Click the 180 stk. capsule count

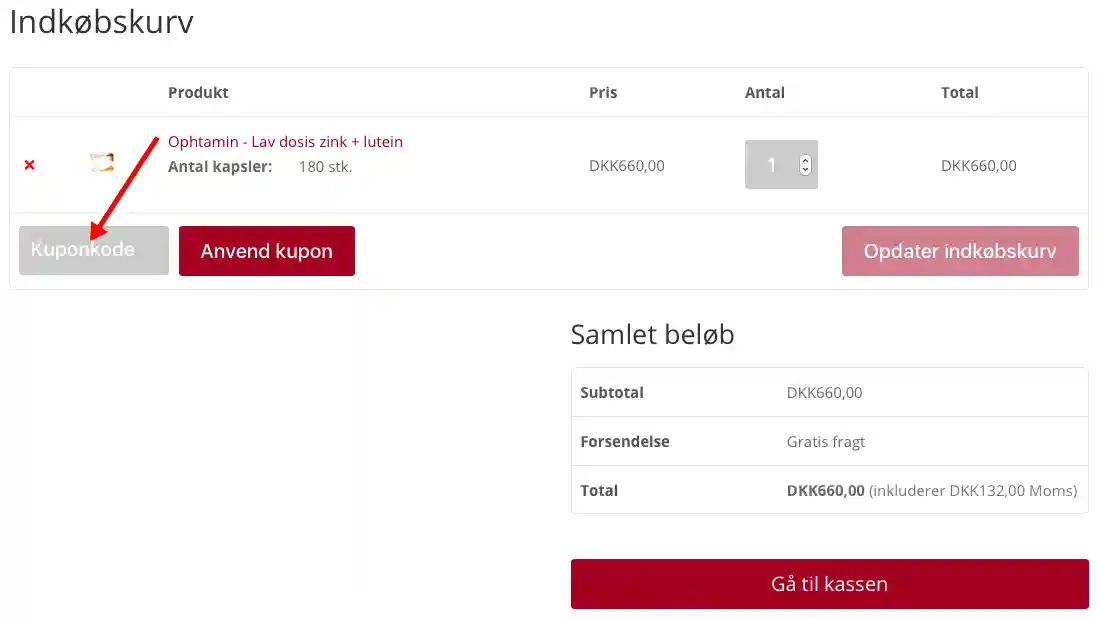325,167
